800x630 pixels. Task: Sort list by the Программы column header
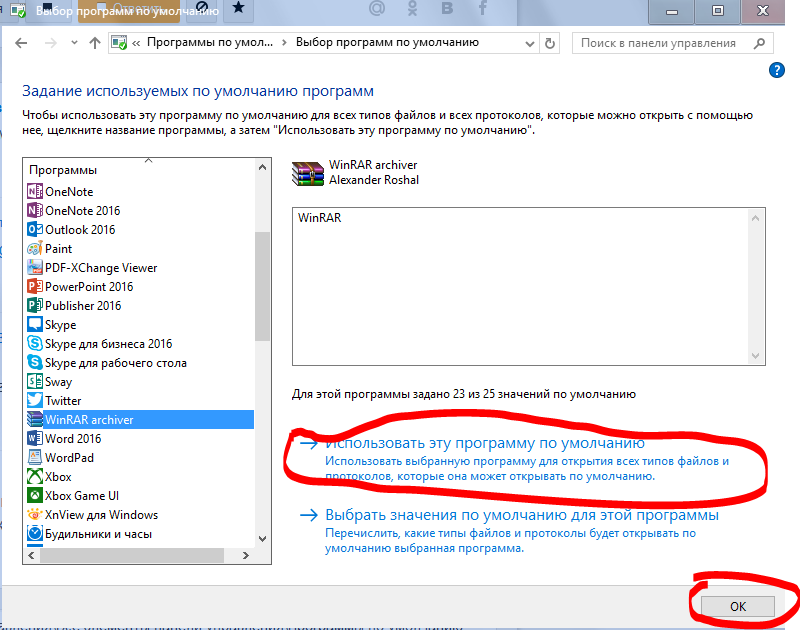63,170
